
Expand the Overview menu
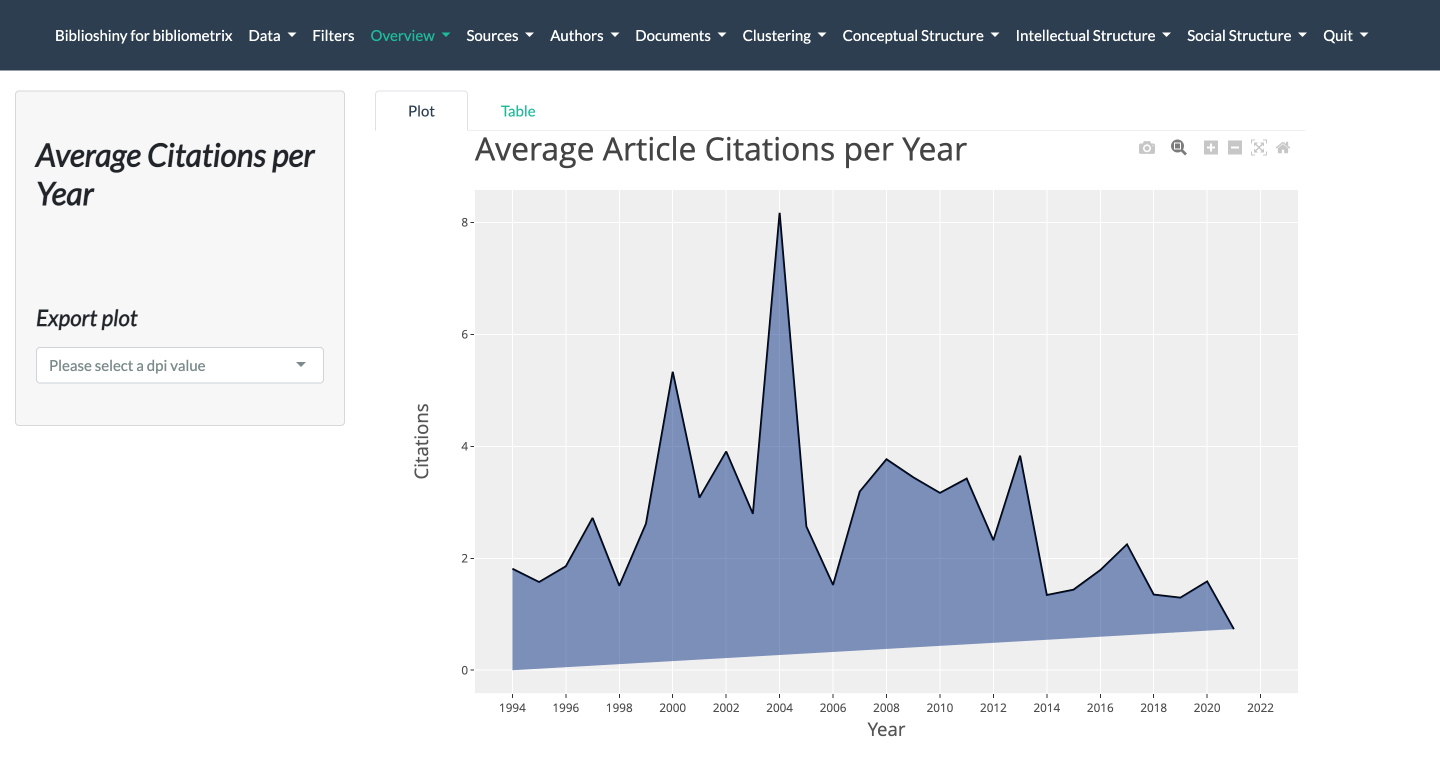coord(410,35)
